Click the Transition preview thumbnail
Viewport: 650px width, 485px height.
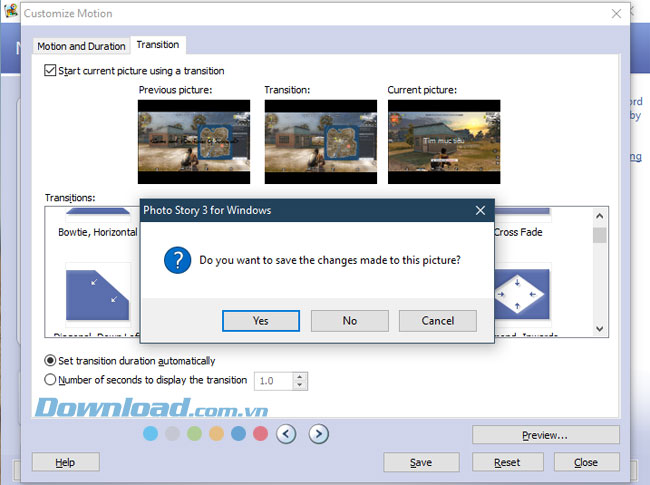pyautogui.click(x=321, y=142)
